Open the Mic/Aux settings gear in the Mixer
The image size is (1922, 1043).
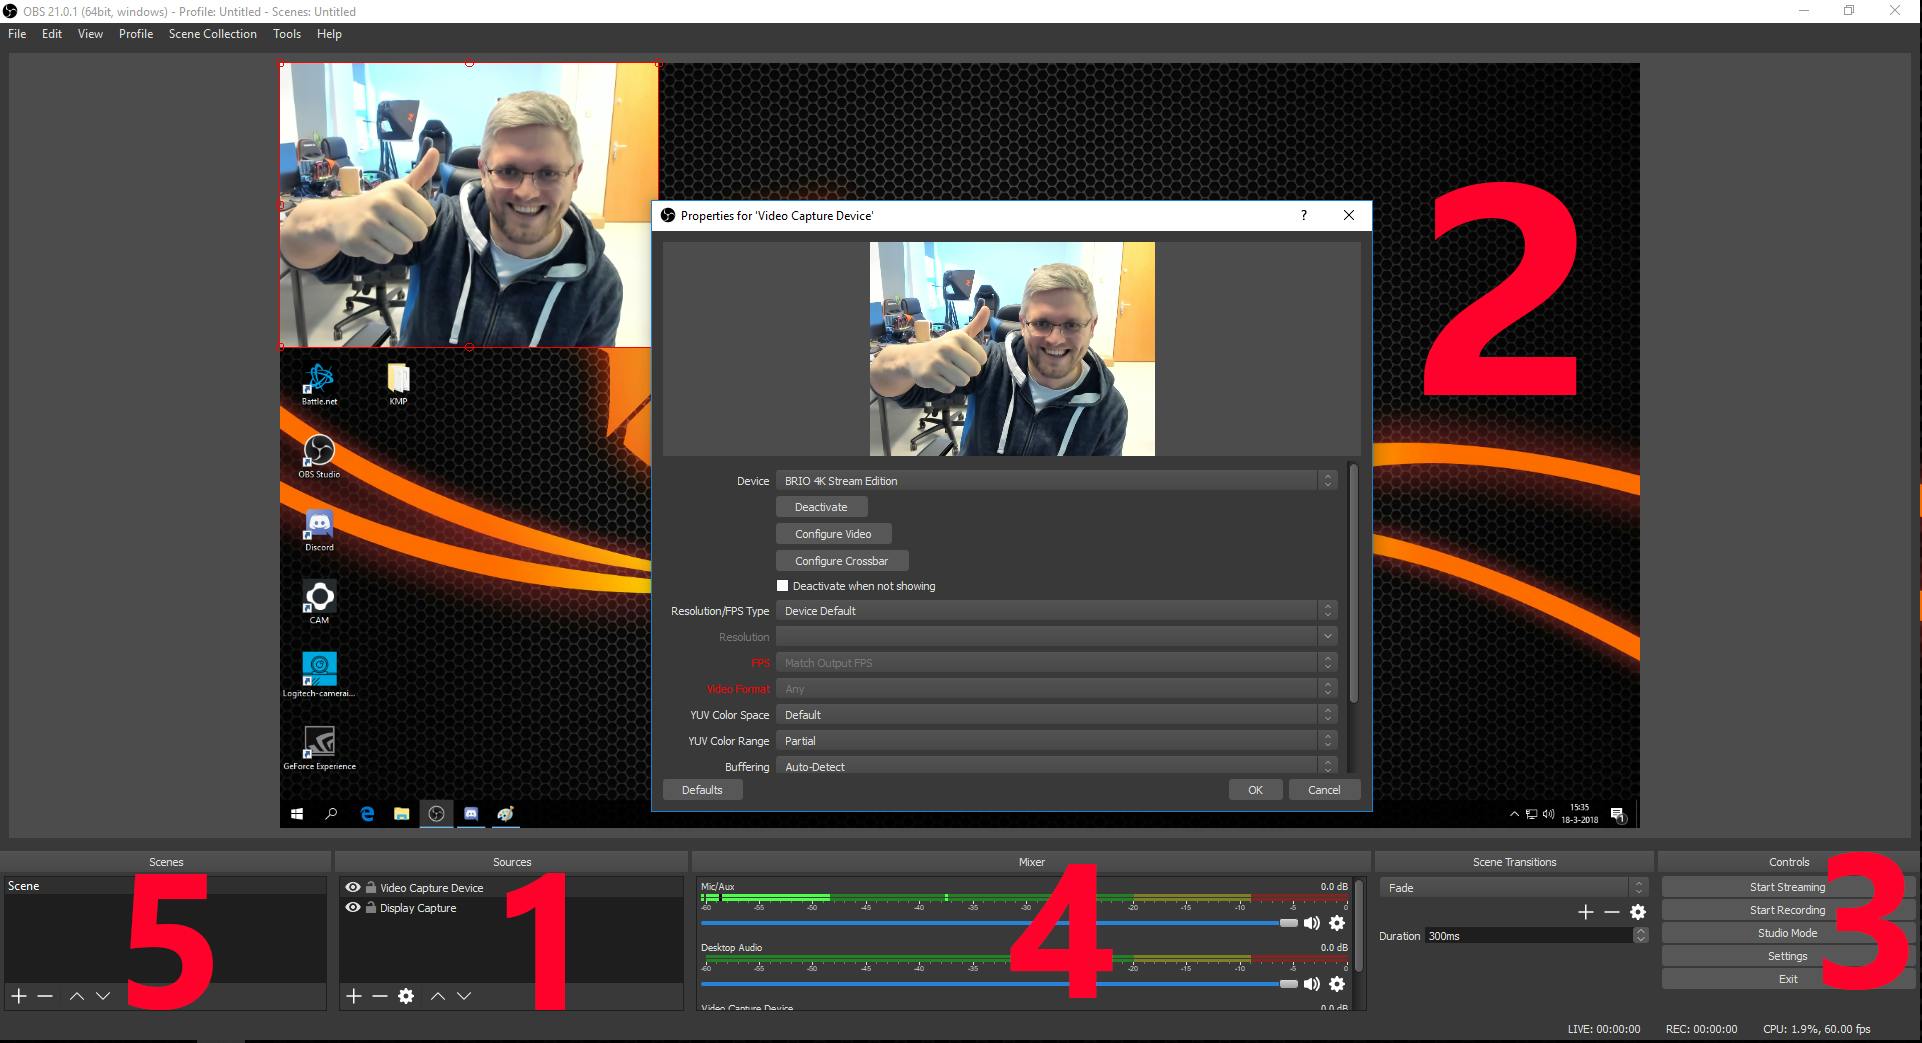coord(1337,923)
